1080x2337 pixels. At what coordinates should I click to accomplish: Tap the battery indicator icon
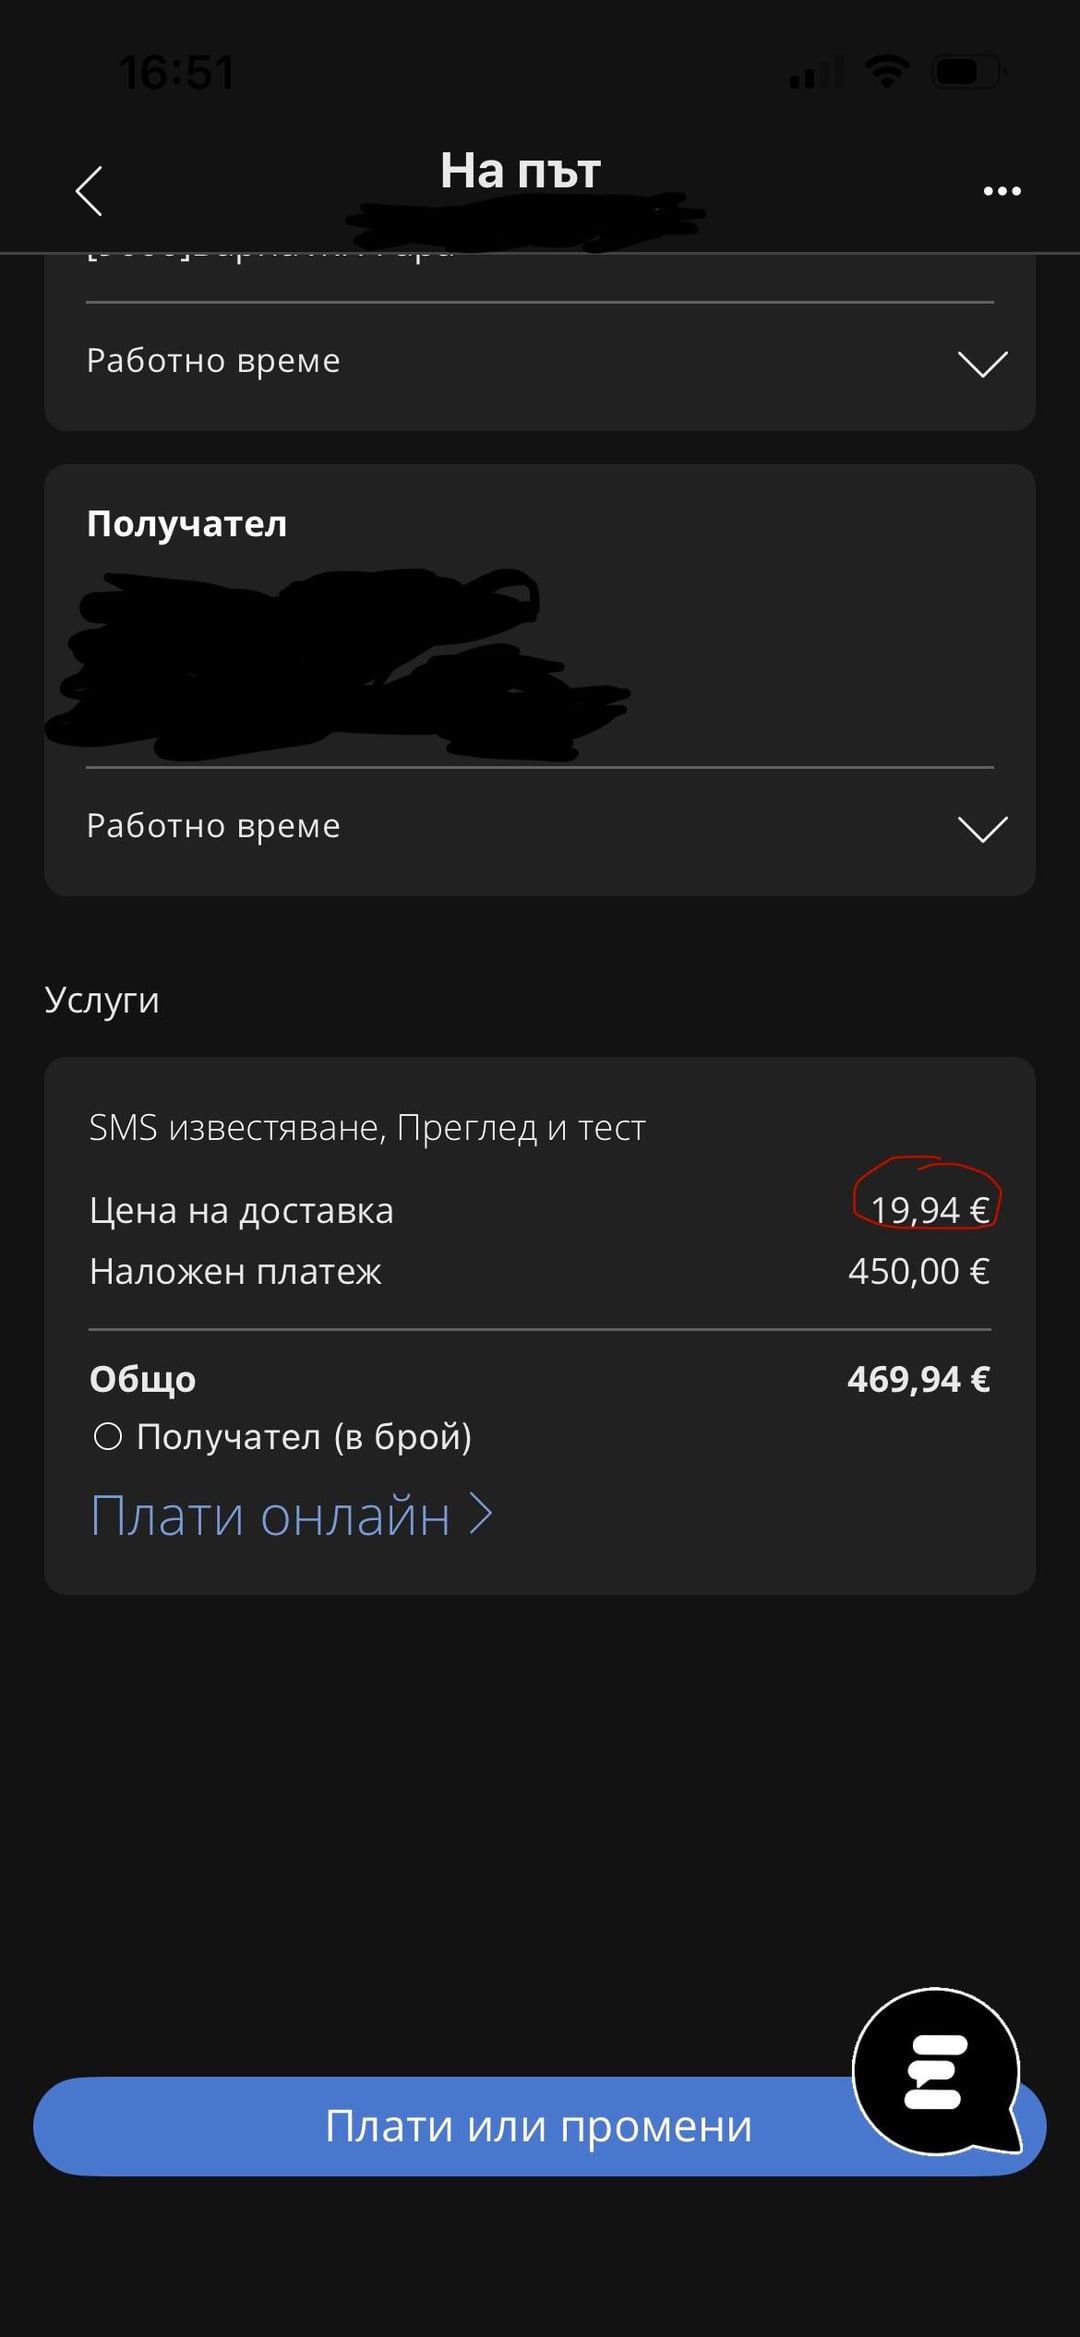(x=968, y=71)
